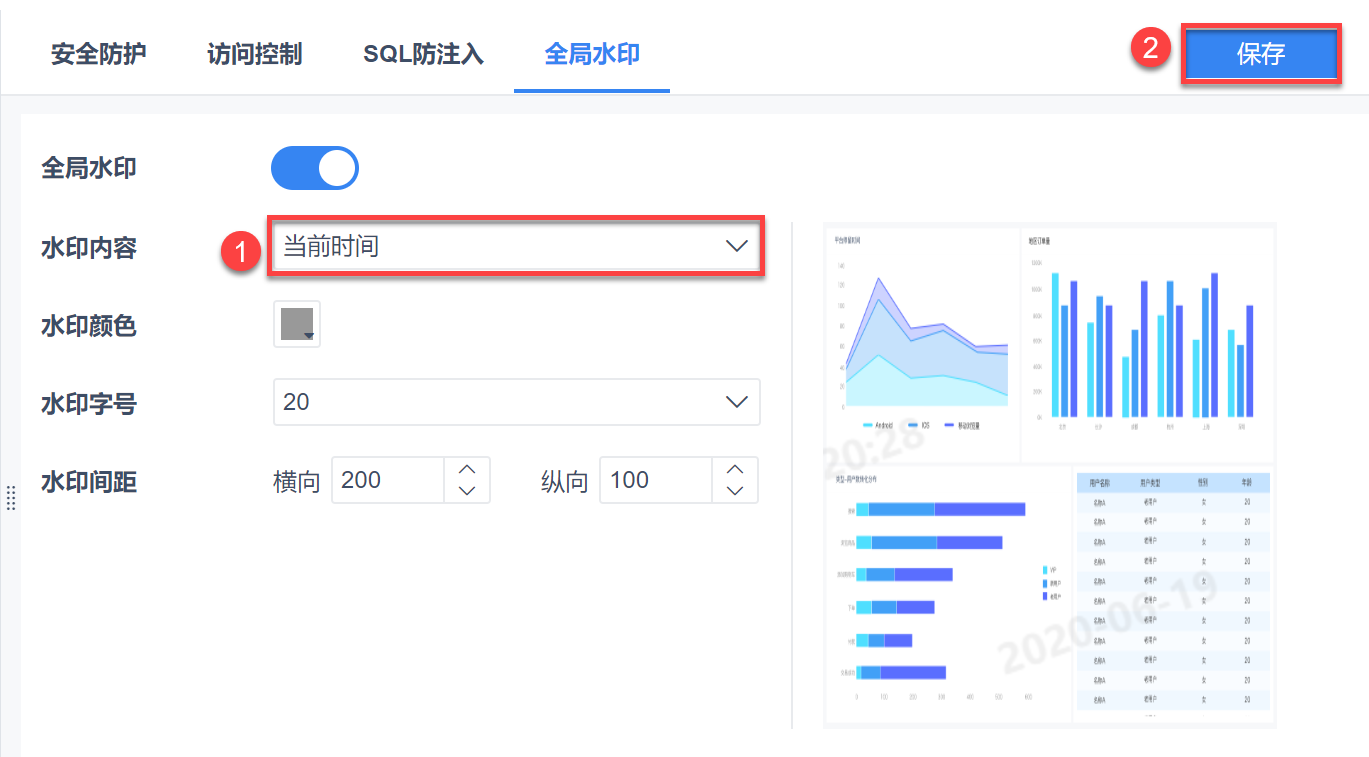This screenshot has height=757, width=1369.
Task: Select the 全局水印 tab
Action: click(592, 54)
